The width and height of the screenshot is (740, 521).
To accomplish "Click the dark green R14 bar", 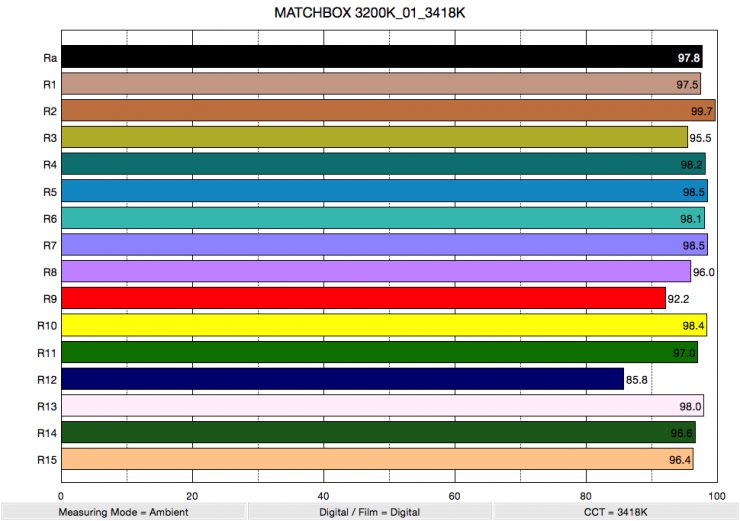I will tap(378, 433).
